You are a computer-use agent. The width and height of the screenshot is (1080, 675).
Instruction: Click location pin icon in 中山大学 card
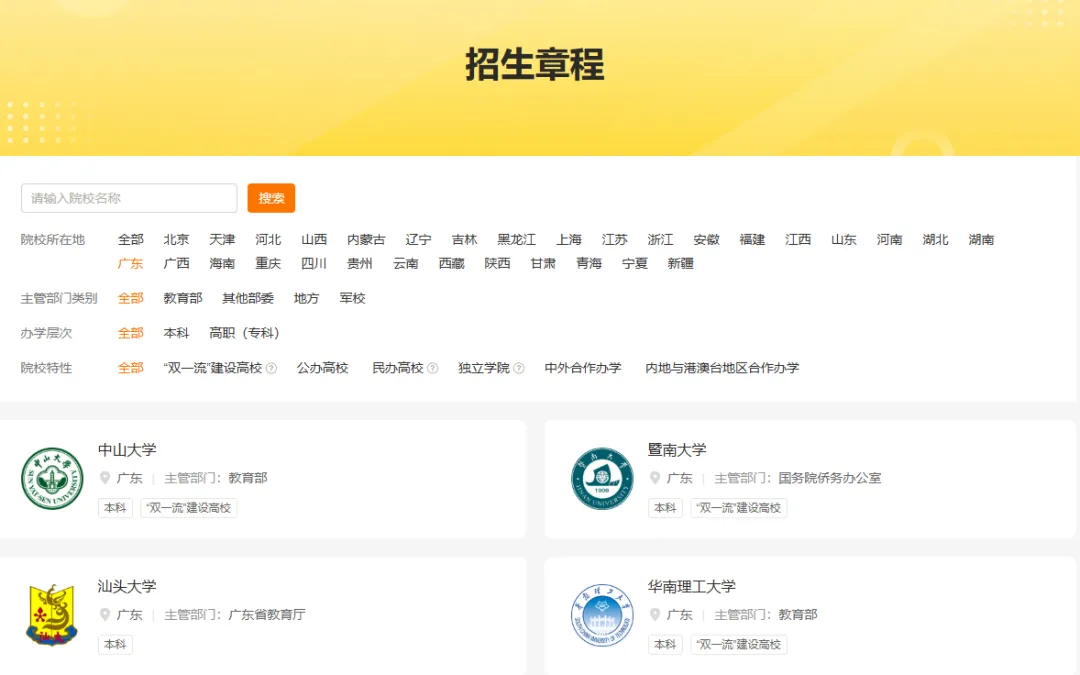point(105,477)
